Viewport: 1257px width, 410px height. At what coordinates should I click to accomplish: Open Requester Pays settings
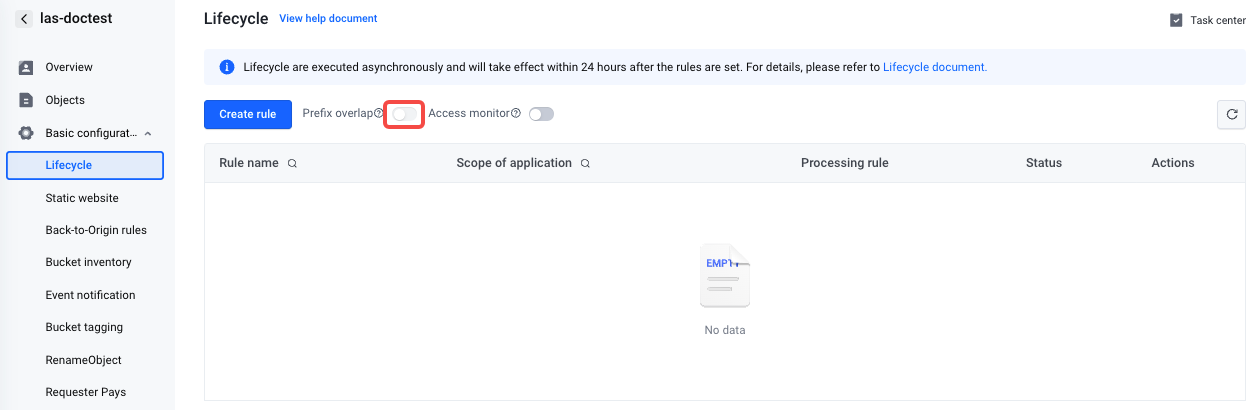tap(86, 392)
